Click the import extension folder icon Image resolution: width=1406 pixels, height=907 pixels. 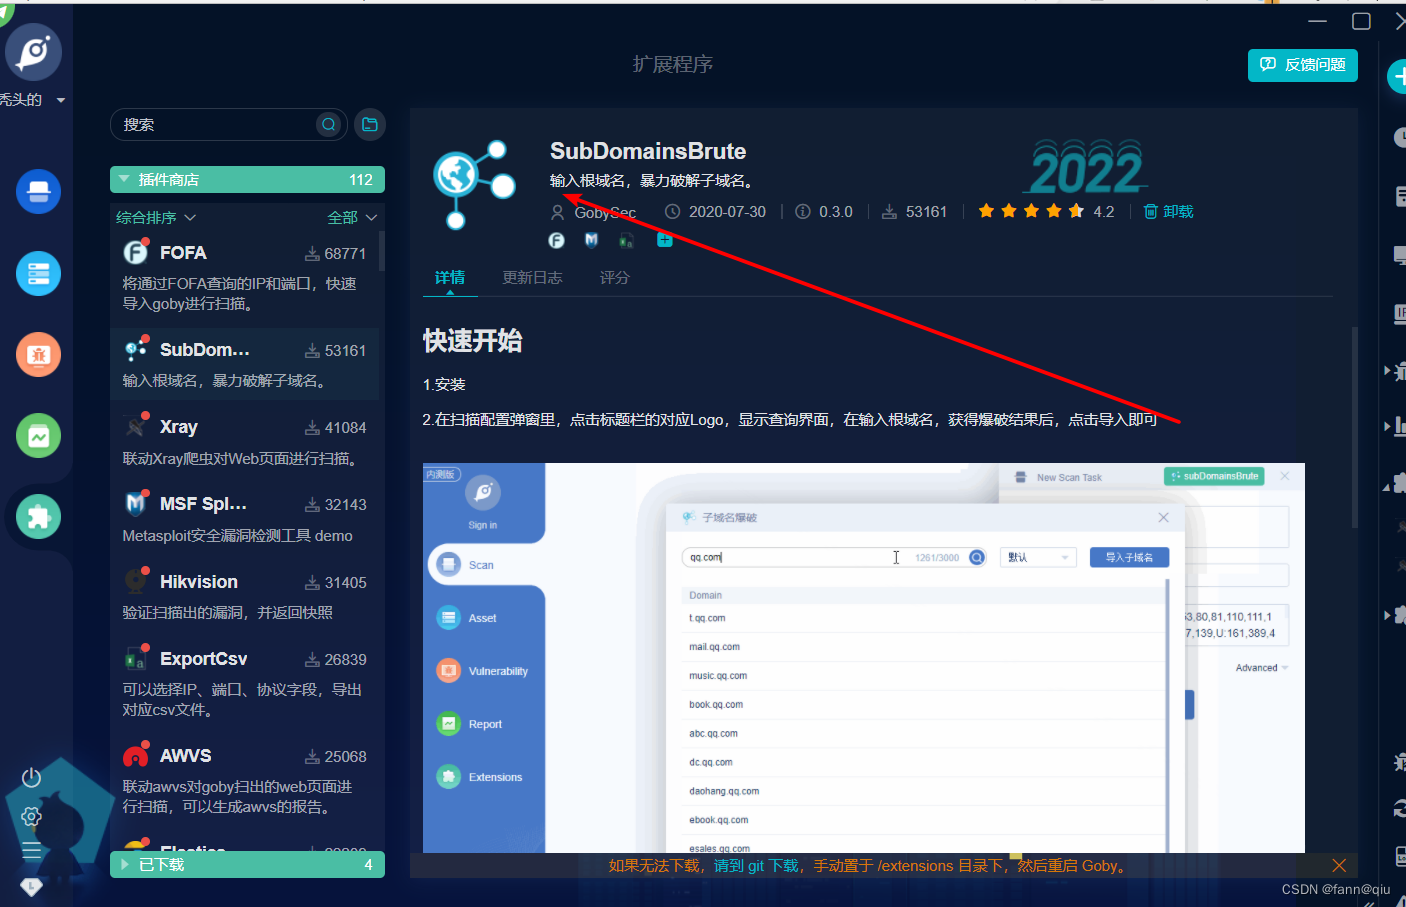(370, 124)
